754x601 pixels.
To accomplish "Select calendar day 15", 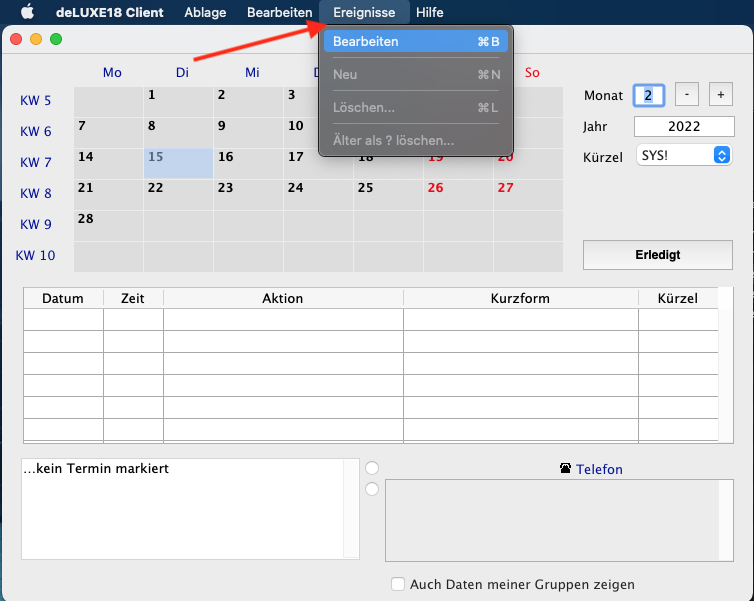I will (x=178, y=163).
